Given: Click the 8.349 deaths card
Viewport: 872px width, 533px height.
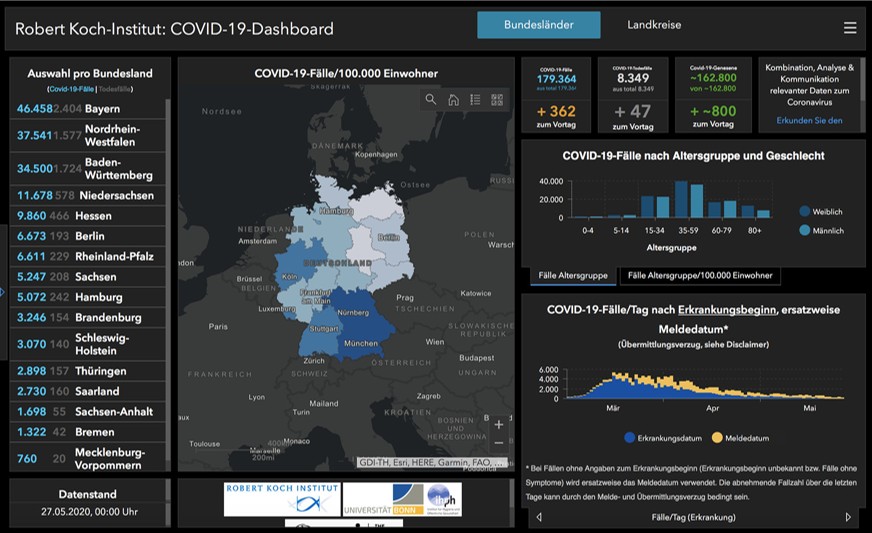Looking at the screenshot, I should click(x=633, y=78).
